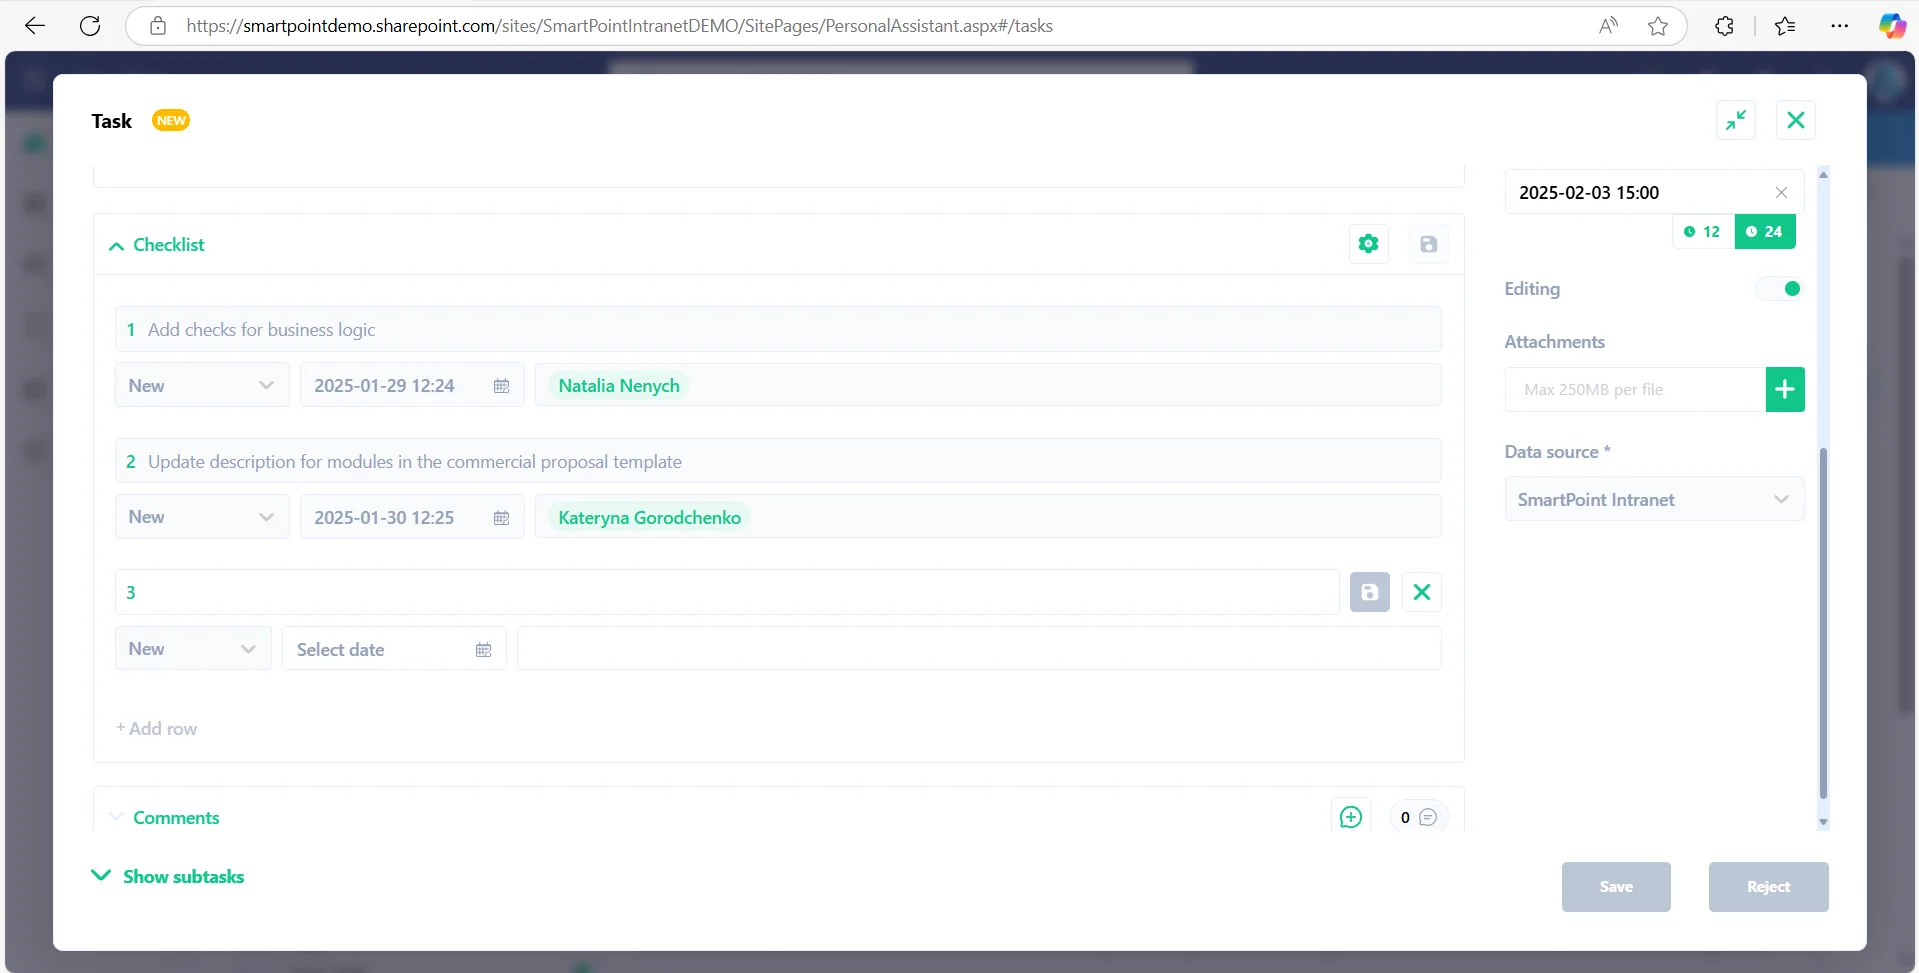
Task: Edit checklist item 1 text field
Action: (x=778, y=329)
